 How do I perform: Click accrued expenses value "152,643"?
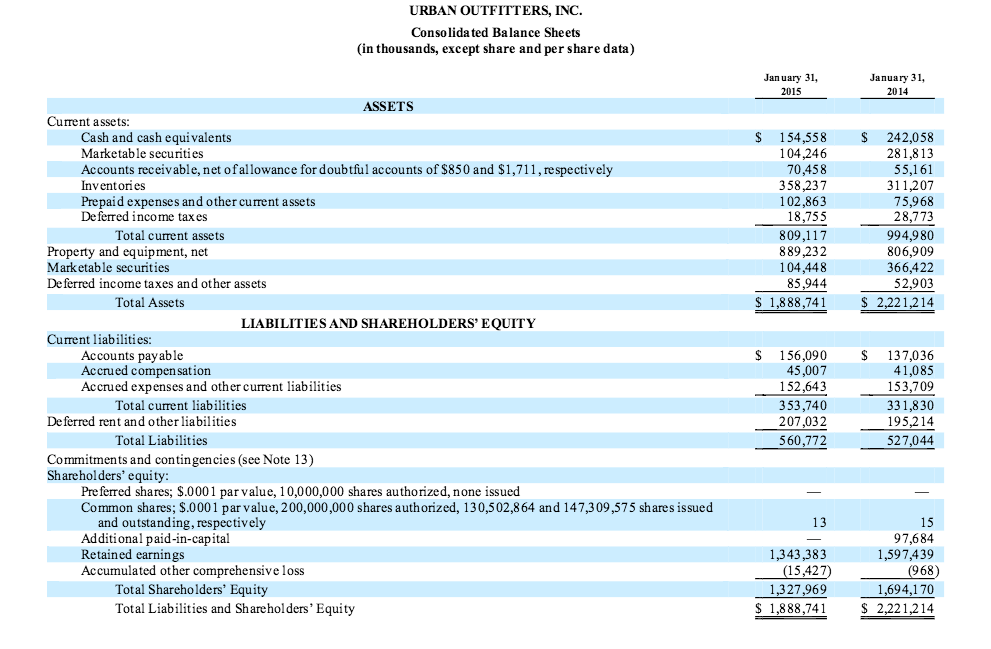coord(803,386)
